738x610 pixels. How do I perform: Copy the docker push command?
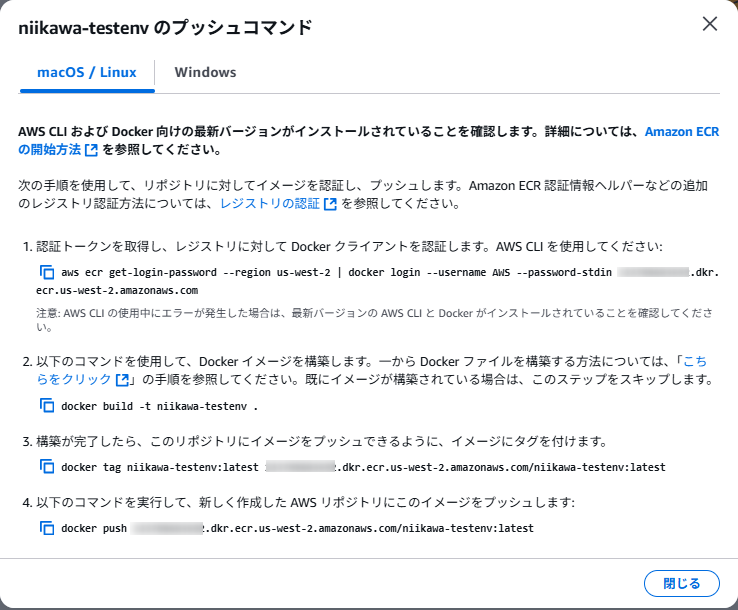tap(47, 528)
